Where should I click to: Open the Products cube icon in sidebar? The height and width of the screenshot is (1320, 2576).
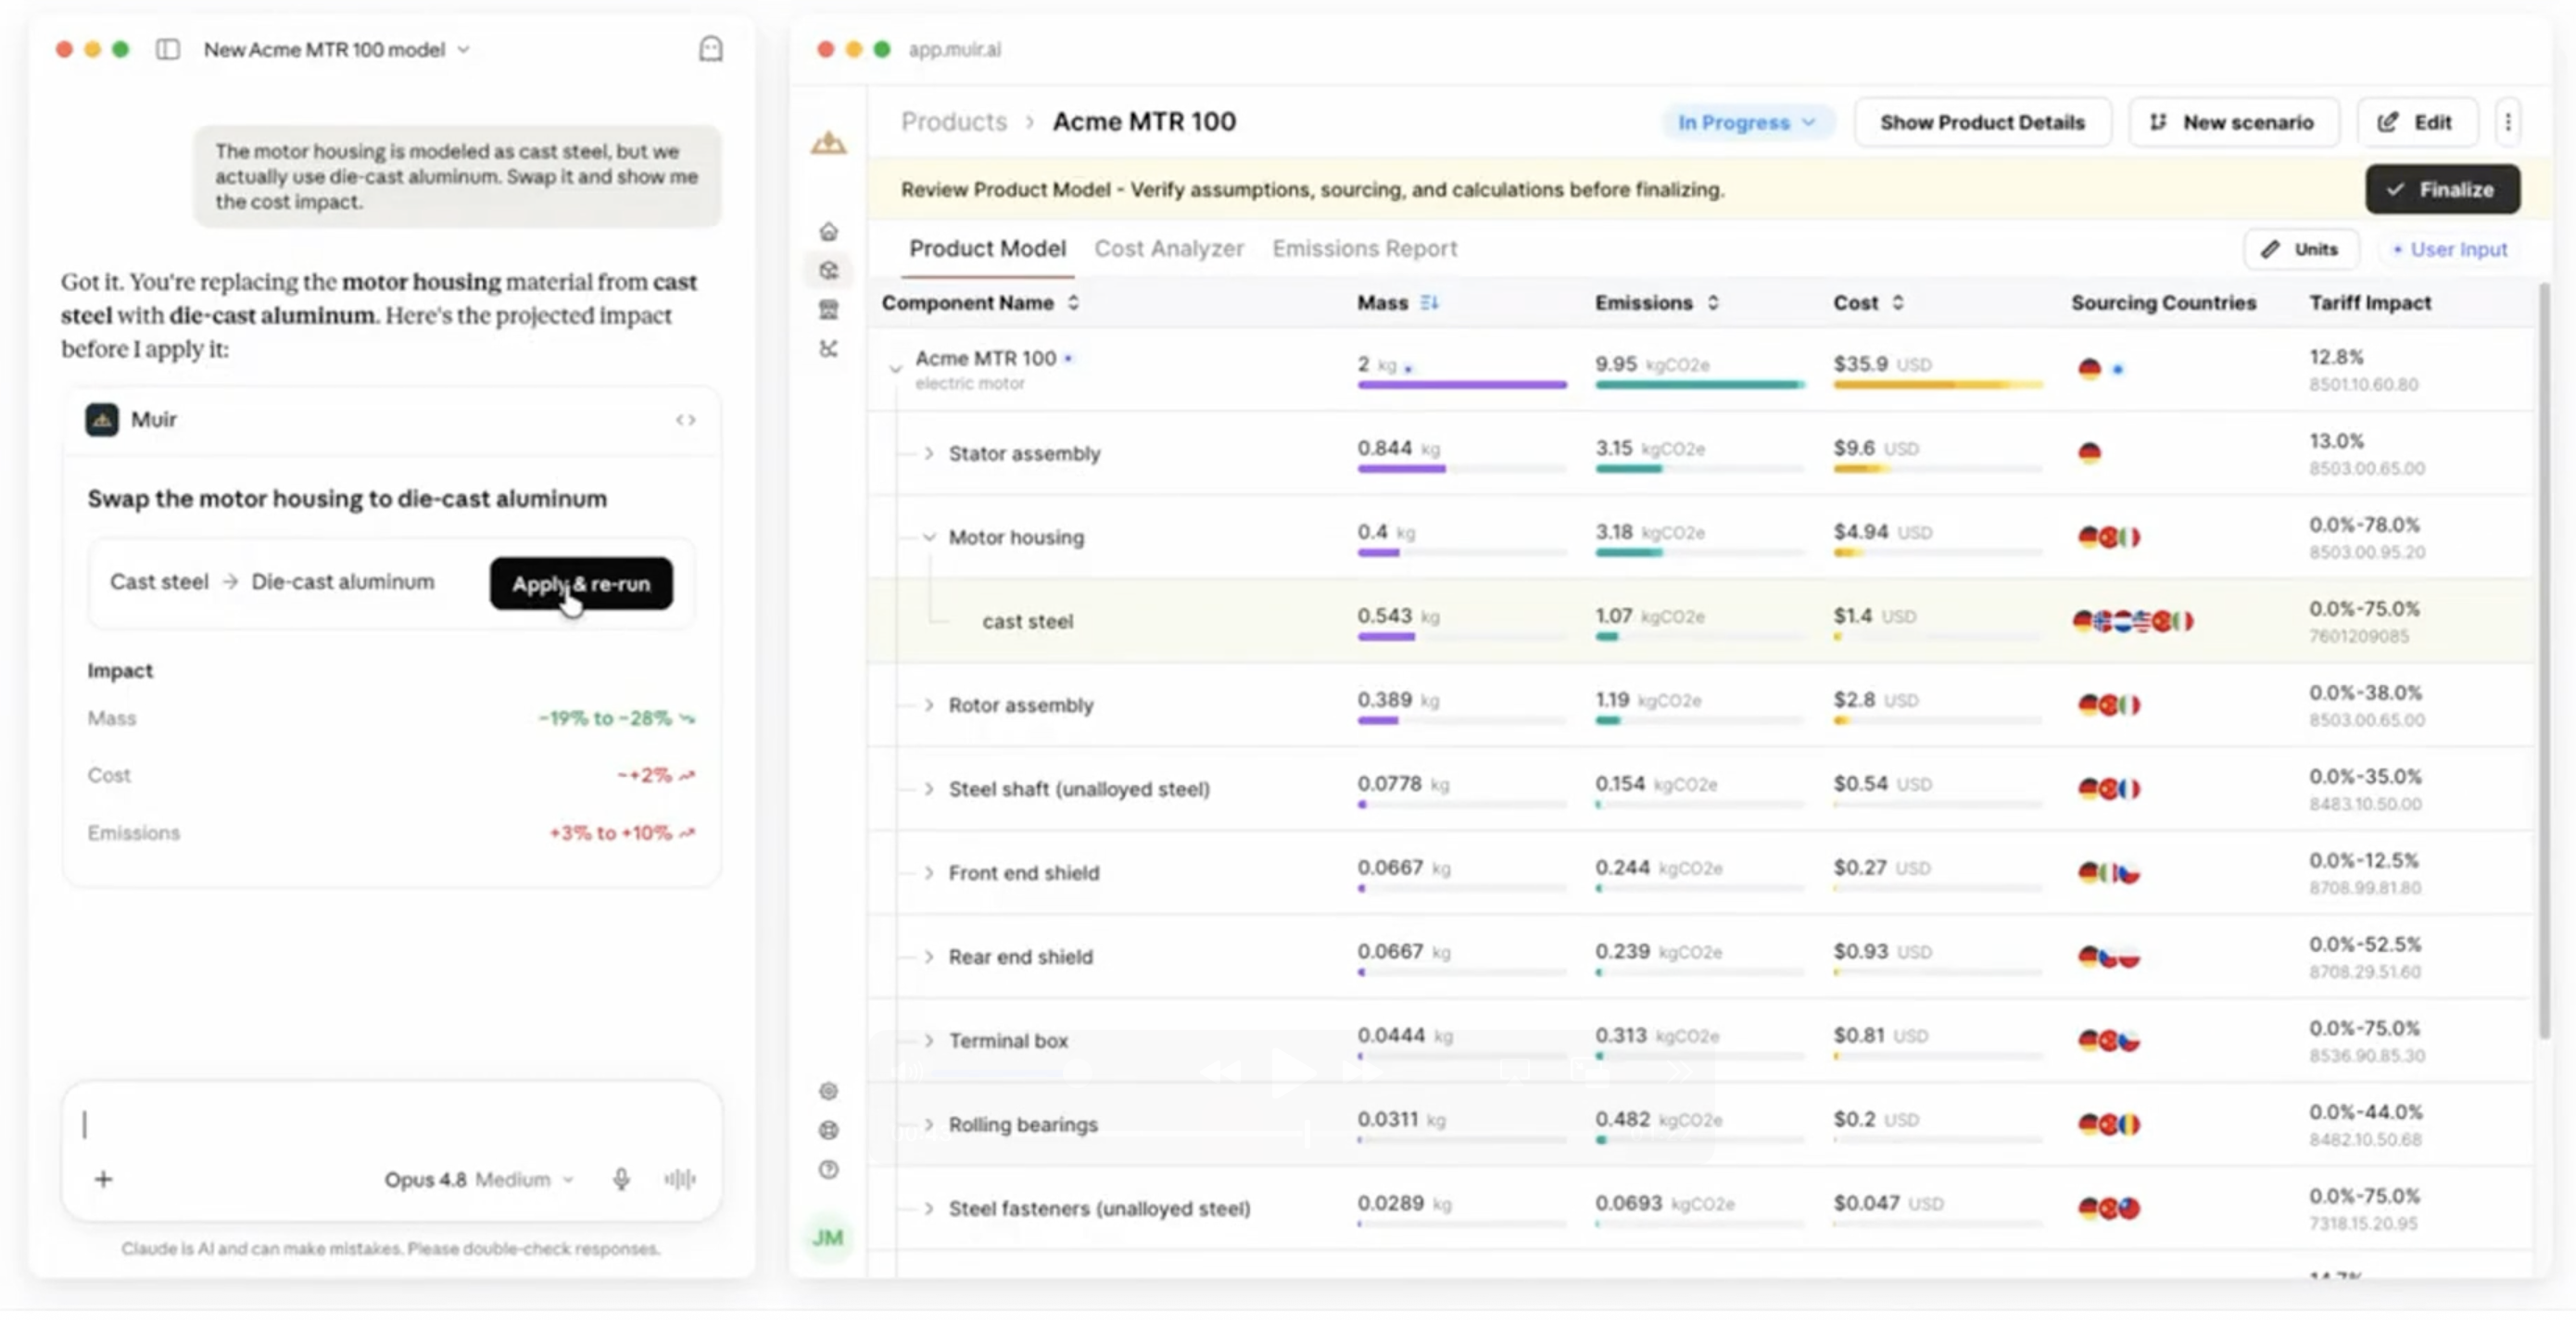coord(828,270)
